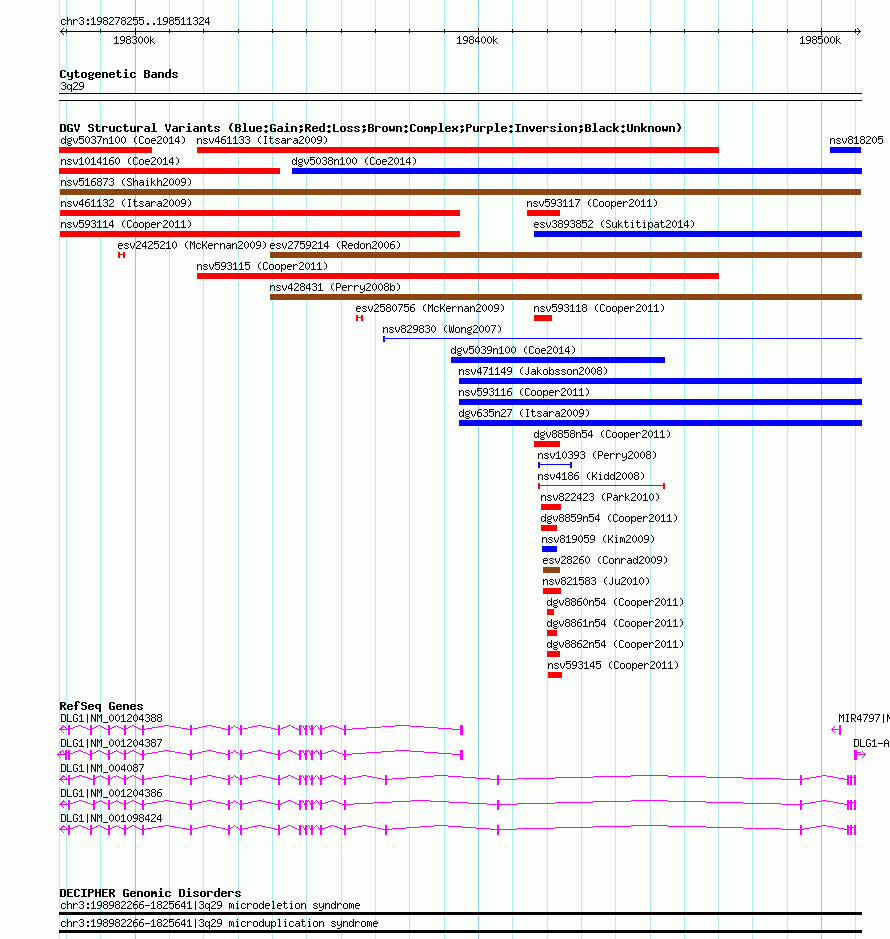Click esv28260 (Conrad2009) label
Viewport: 890px width, 939px height.
pos(605,559)
